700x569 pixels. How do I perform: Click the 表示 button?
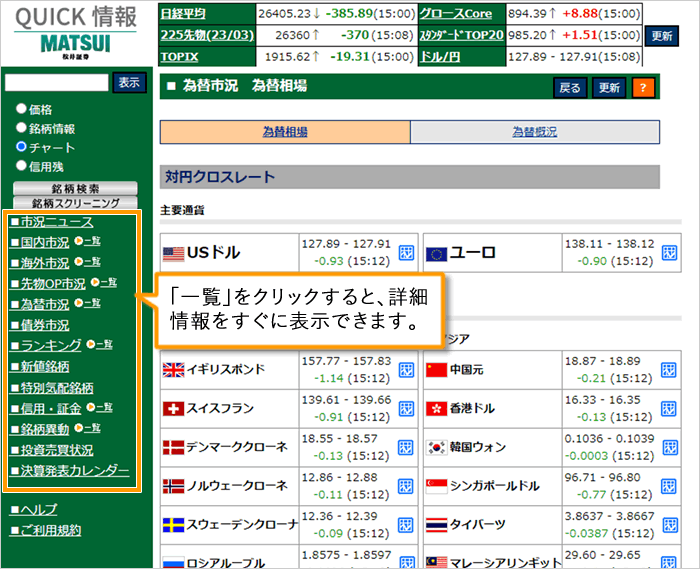coord(129,83)
